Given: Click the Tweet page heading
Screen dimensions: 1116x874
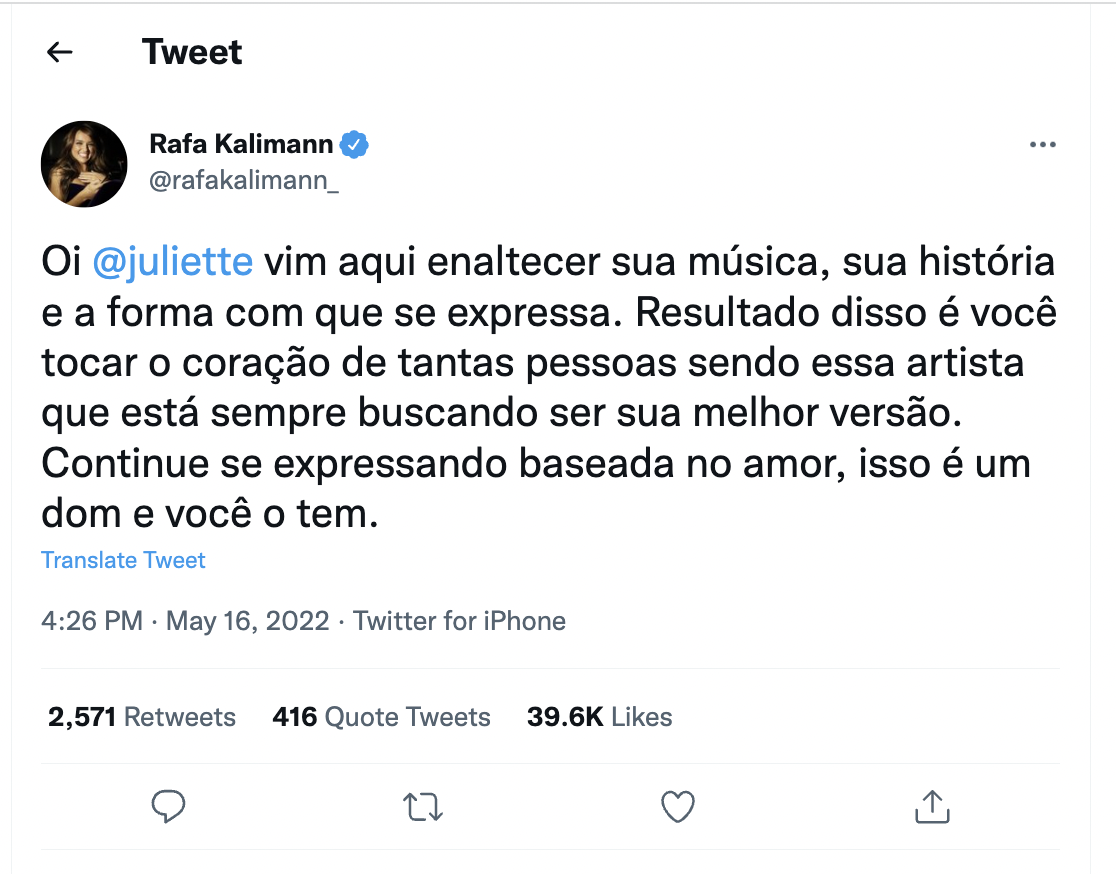Looking at the screenshot, I should (x=192, y=52).
